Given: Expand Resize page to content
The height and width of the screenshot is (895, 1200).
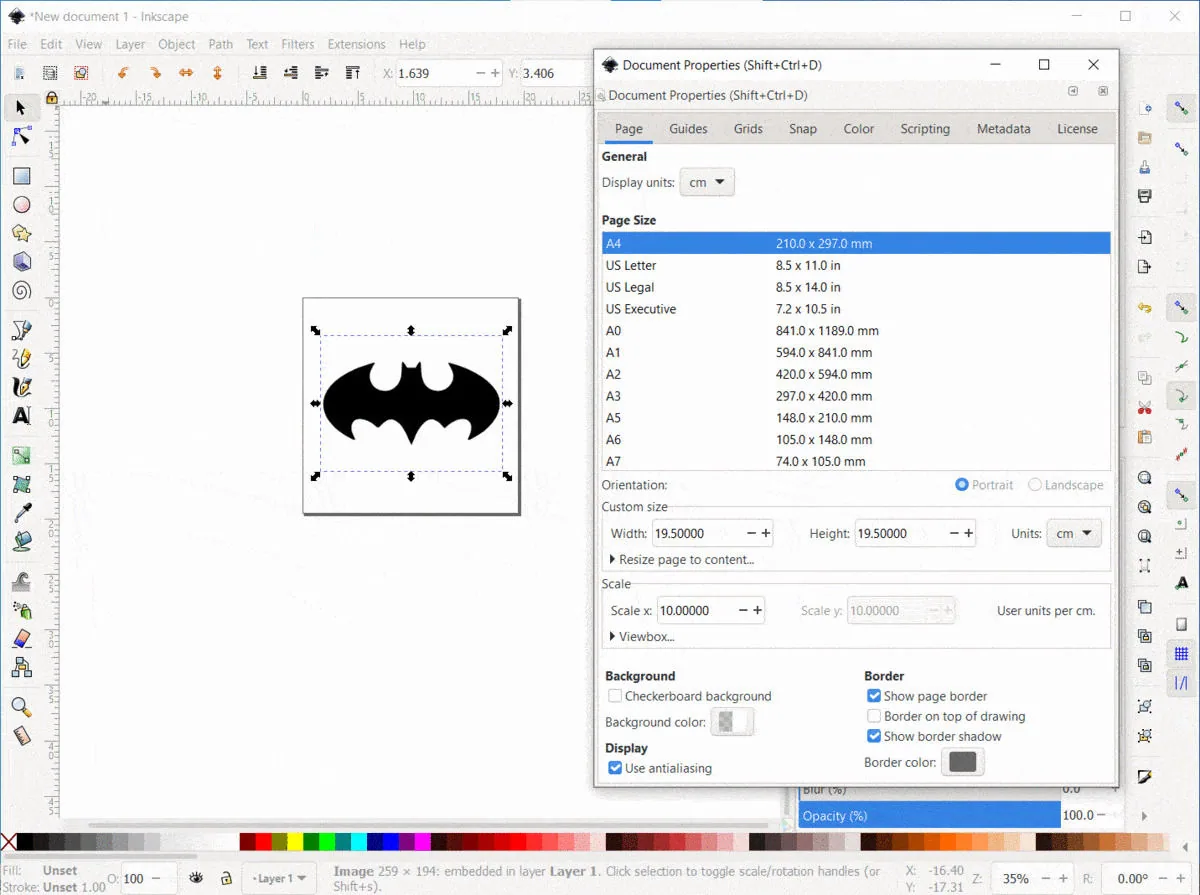Looking at the screenshot, I should (x=681, y=560).
